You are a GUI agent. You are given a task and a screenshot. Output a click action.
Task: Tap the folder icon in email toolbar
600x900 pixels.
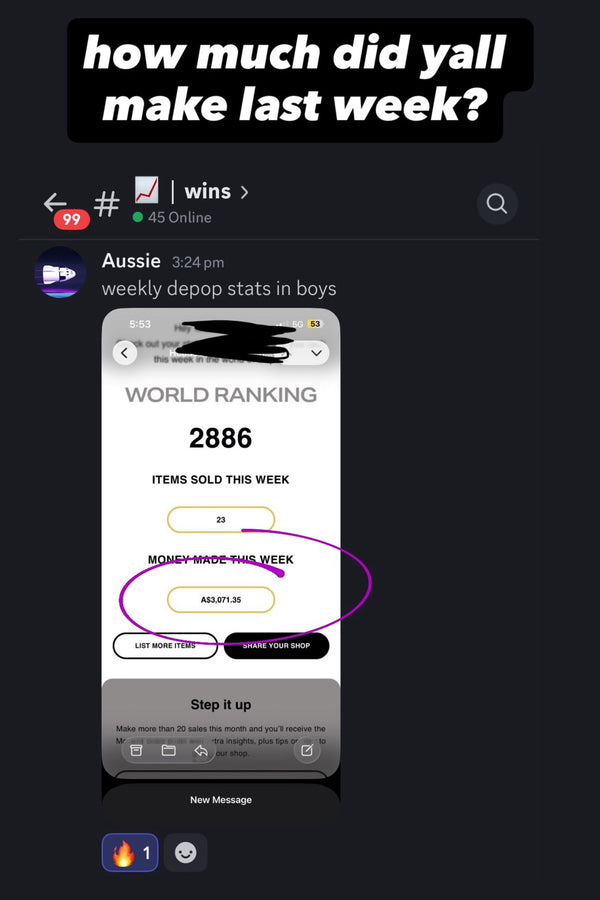pyautogui.click(x=169, y=750)
